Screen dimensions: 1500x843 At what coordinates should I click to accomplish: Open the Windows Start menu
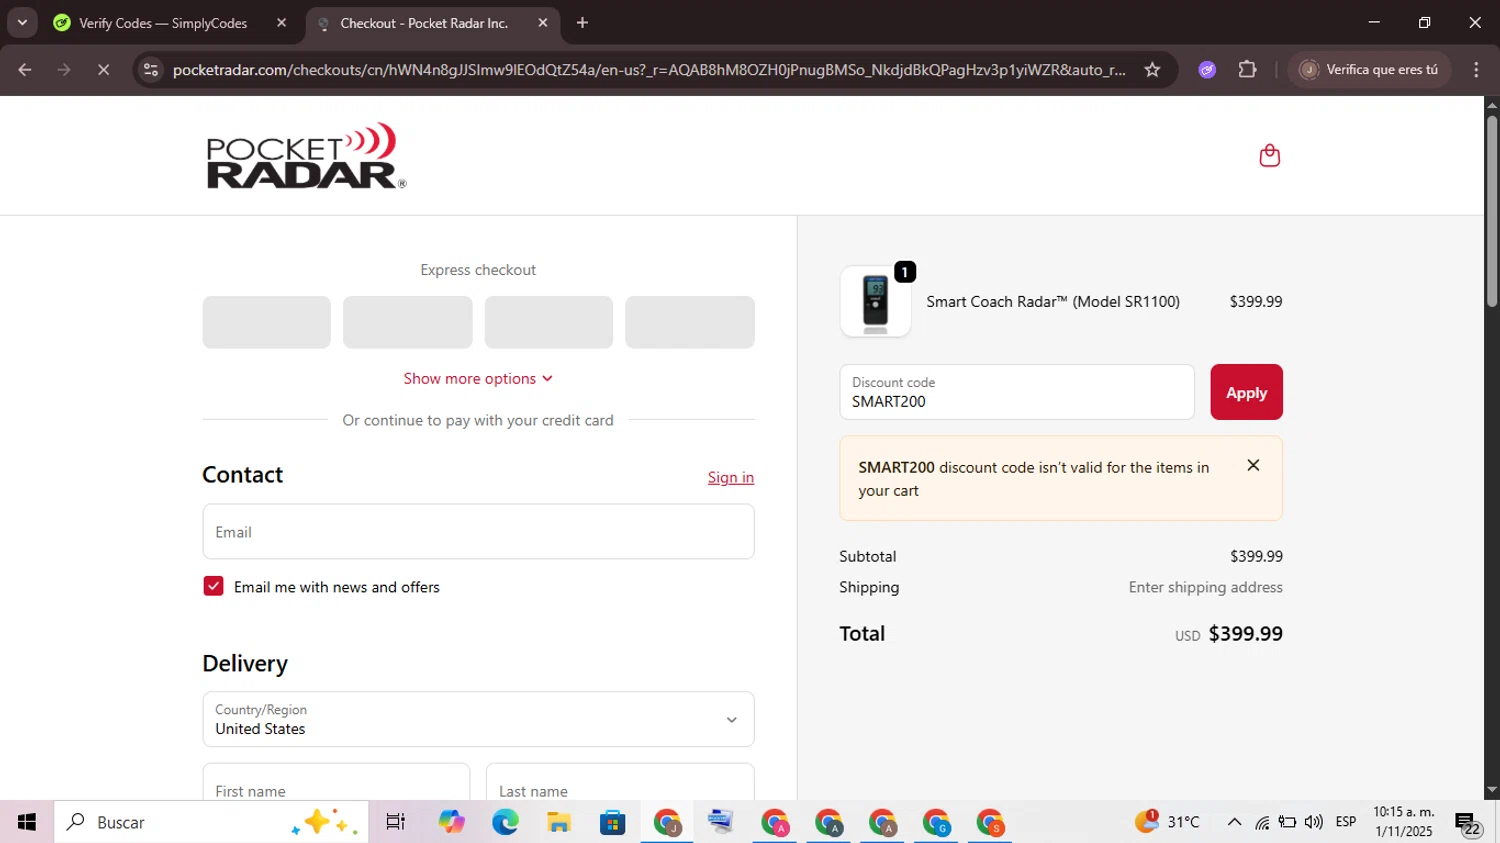click(27, 822)
